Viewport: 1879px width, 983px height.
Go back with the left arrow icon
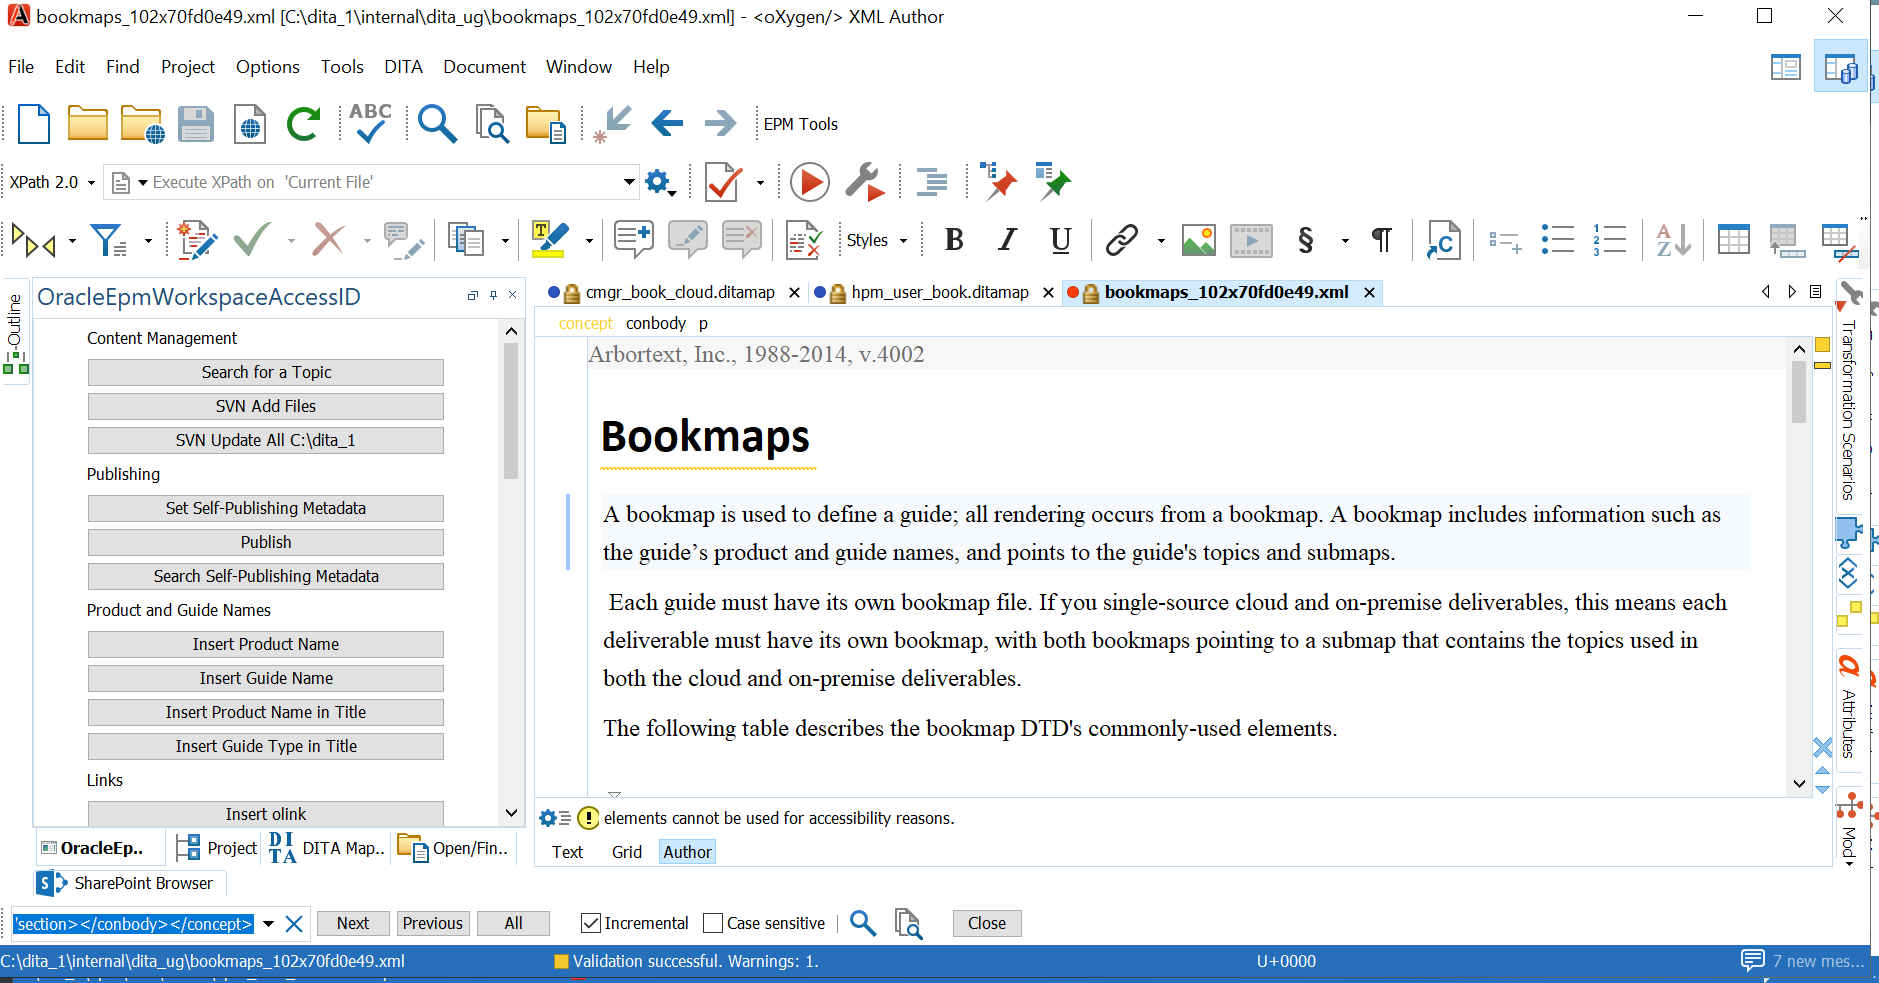(667, 124)
